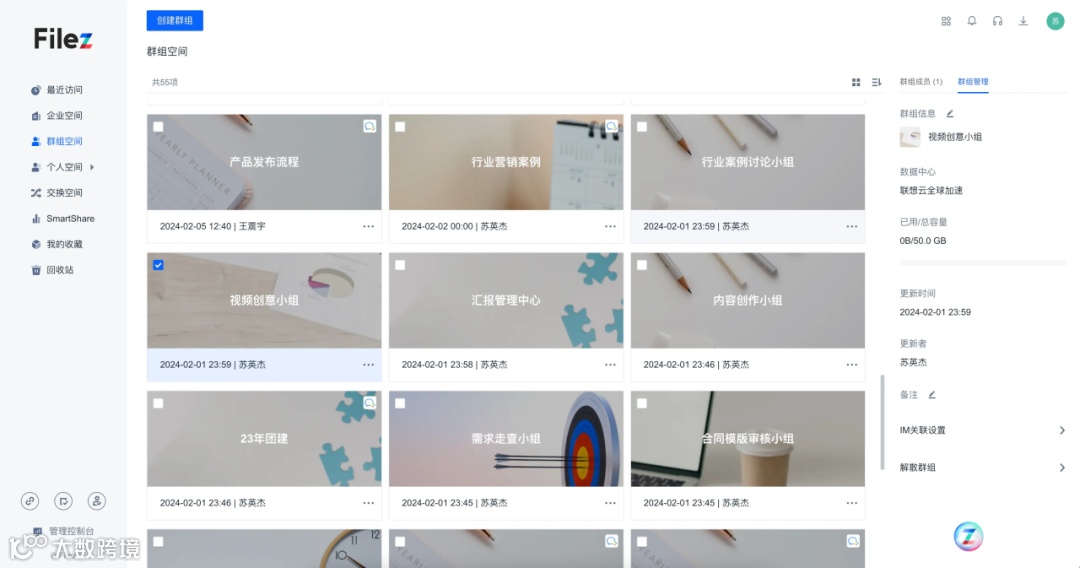Edit 群组信息 with pencil icon

[x=950, y=114]
